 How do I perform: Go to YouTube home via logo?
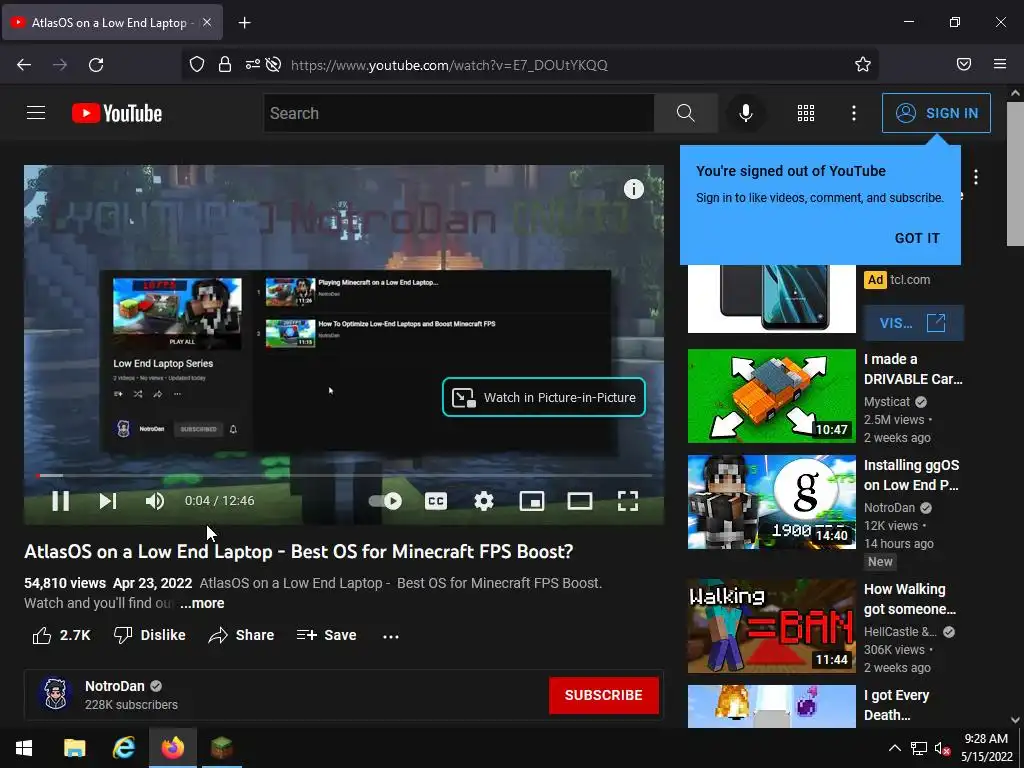click(x=117, y=113)
